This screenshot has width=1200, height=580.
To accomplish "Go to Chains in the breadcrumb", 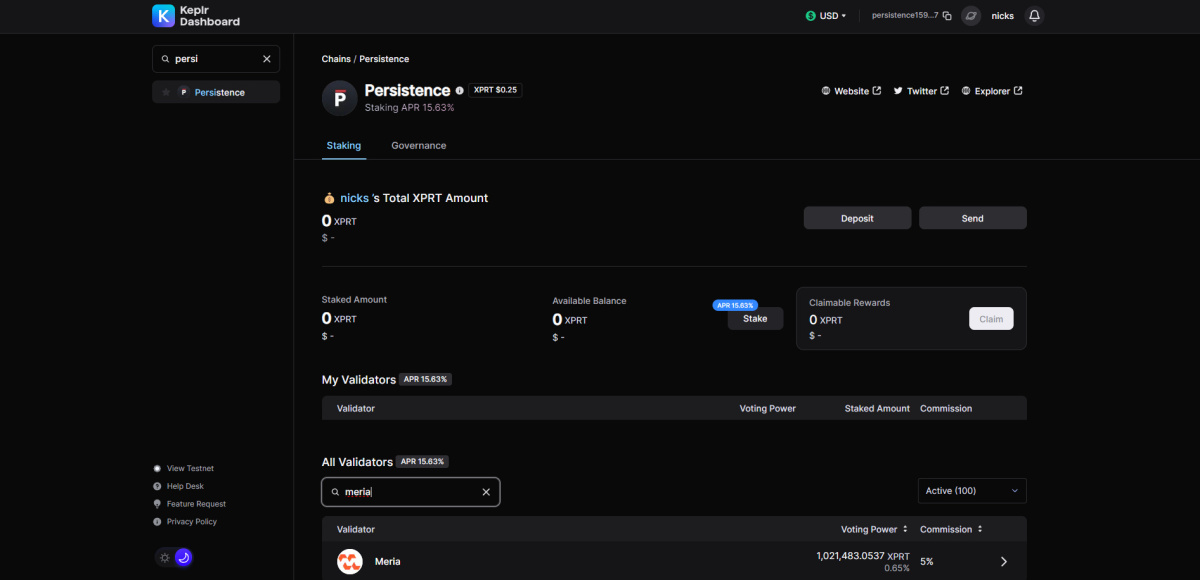I will click(x=336, y=59).
